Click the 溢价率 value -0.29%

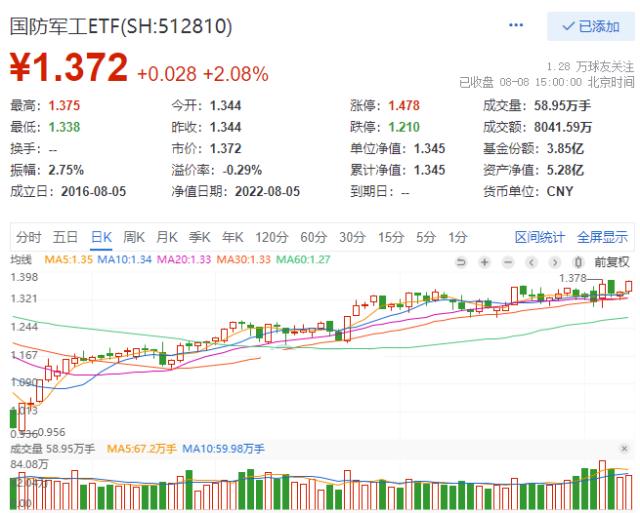pos(242,170)
